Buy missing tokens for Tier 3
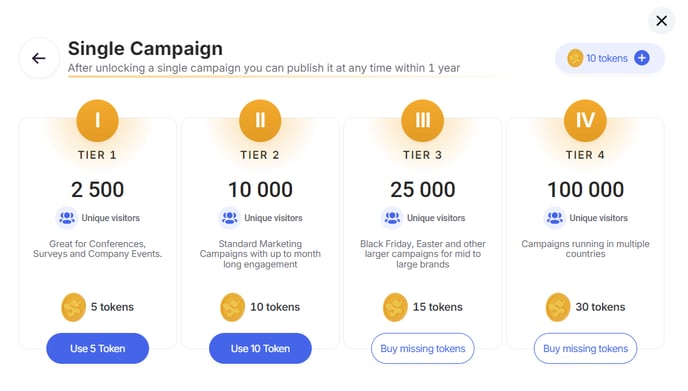688x391 pixels. click(x=423, y=348)
